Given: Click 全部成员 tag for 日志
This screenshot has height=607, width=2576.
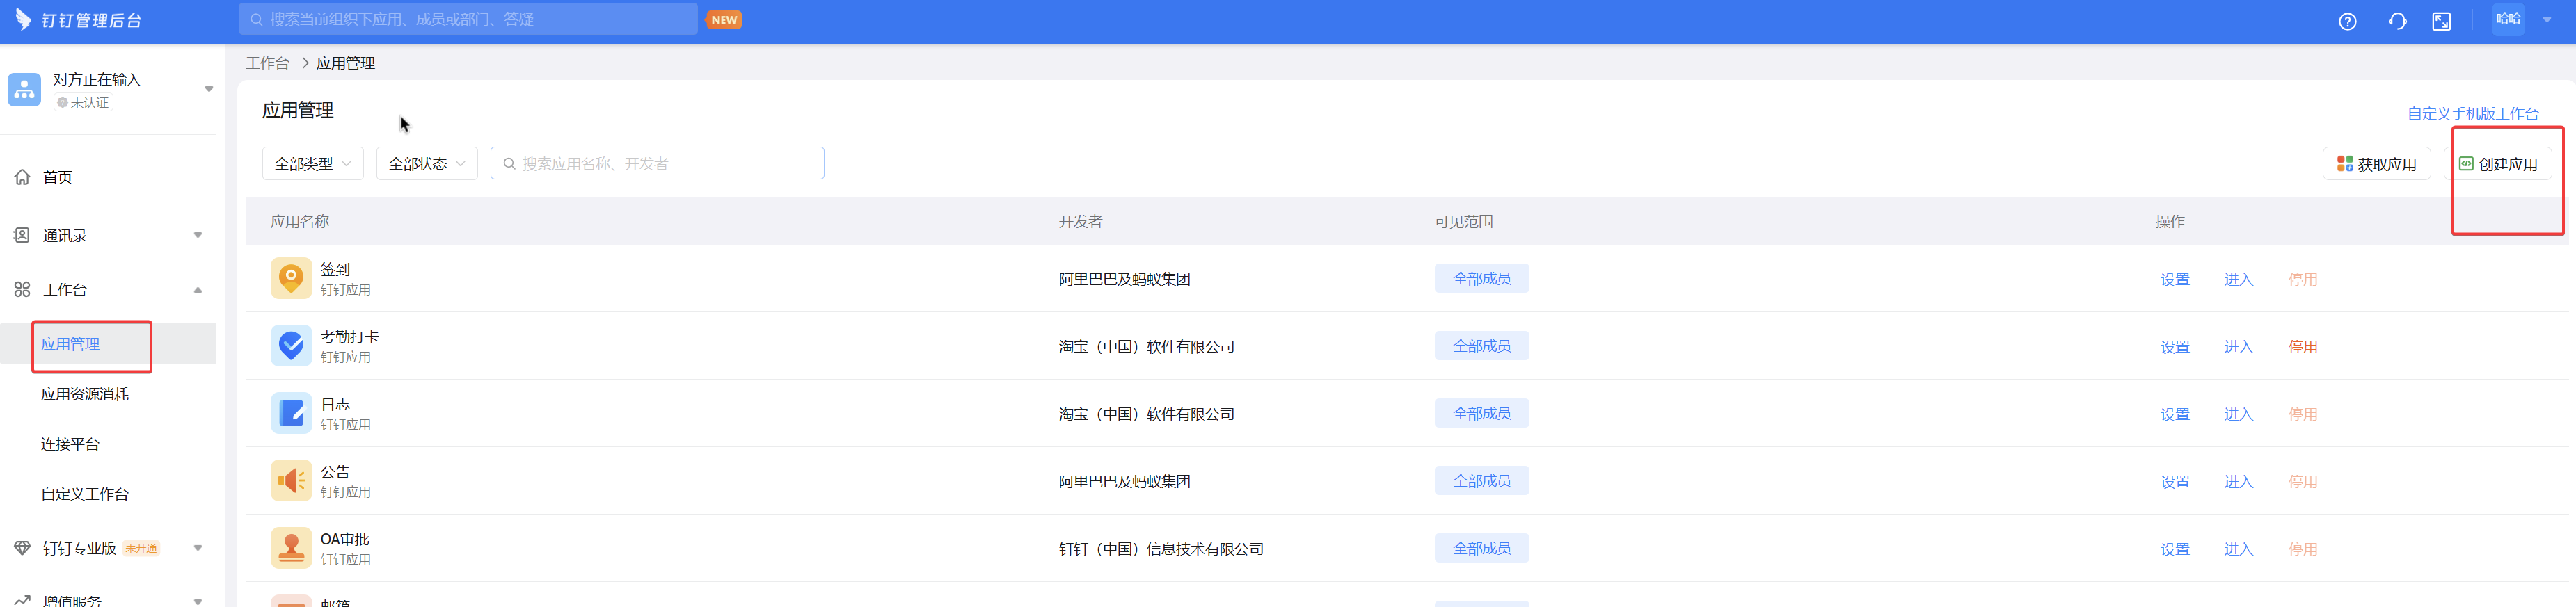Looking at the screenshot, I should [1481, 413].
